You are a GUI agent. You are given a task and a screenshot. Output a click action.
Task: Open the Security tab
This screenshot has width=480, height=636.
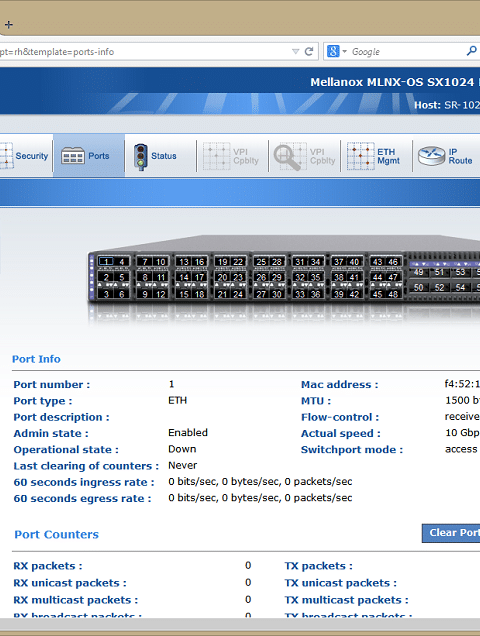point(25,156)
